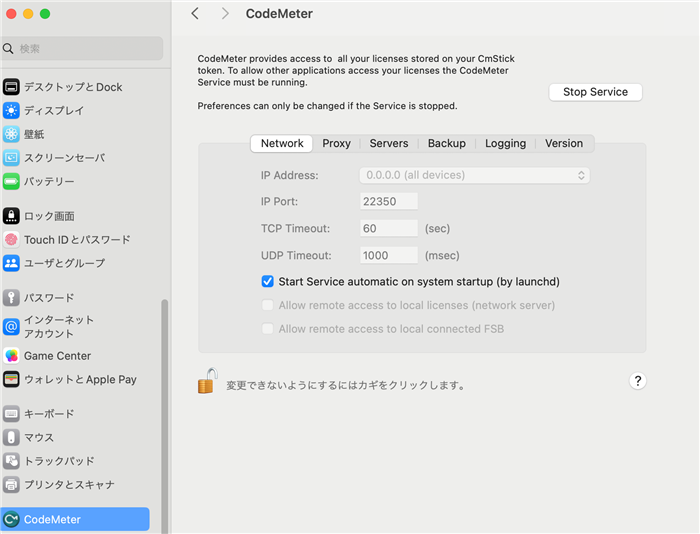Go forward with the right chevron
The width and height of the screenshot is (700, 534).
pyautogui.click(x=225, y=13)
